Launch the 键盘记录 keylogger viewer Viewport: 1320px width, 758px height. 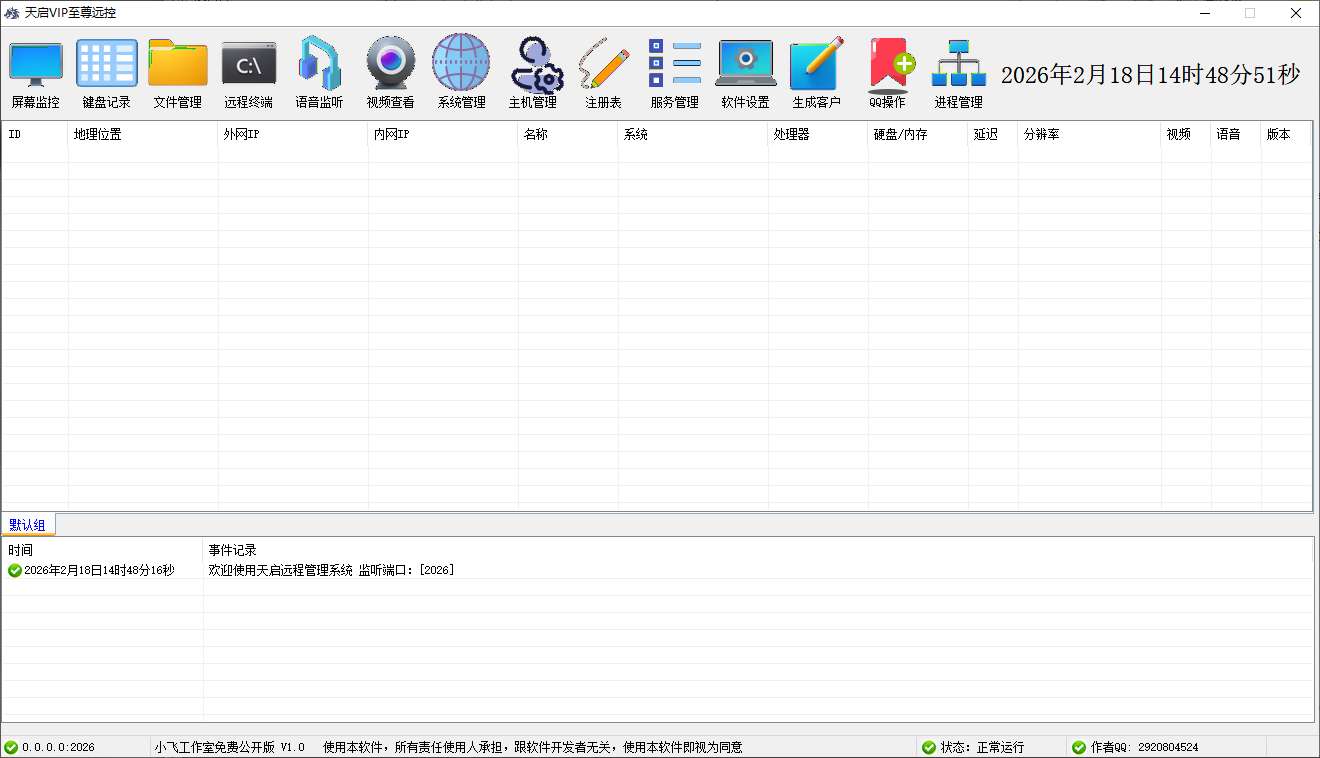click(106, 72)
